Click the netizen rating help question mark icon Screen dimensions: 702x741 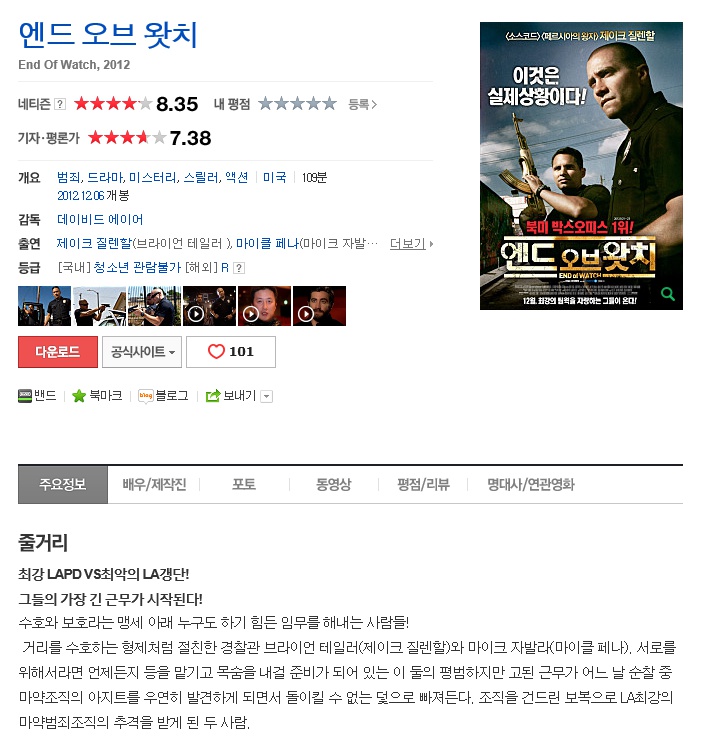tap(60, 104)
